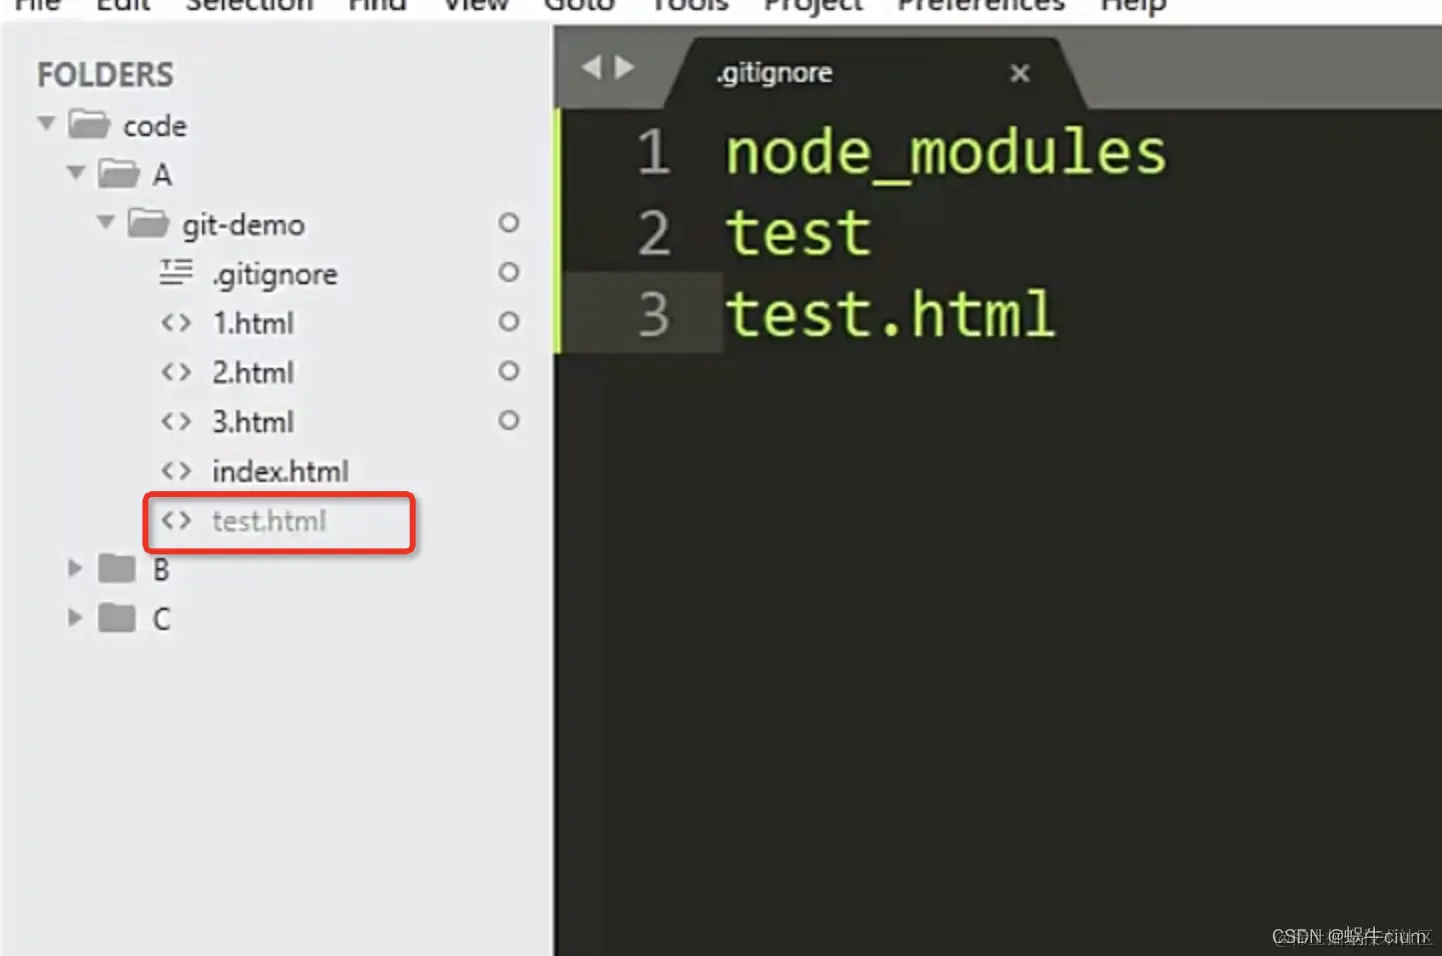Screen dimensions: 1442x956
Task: Open the Help menu
Action: coord(1133,5)
